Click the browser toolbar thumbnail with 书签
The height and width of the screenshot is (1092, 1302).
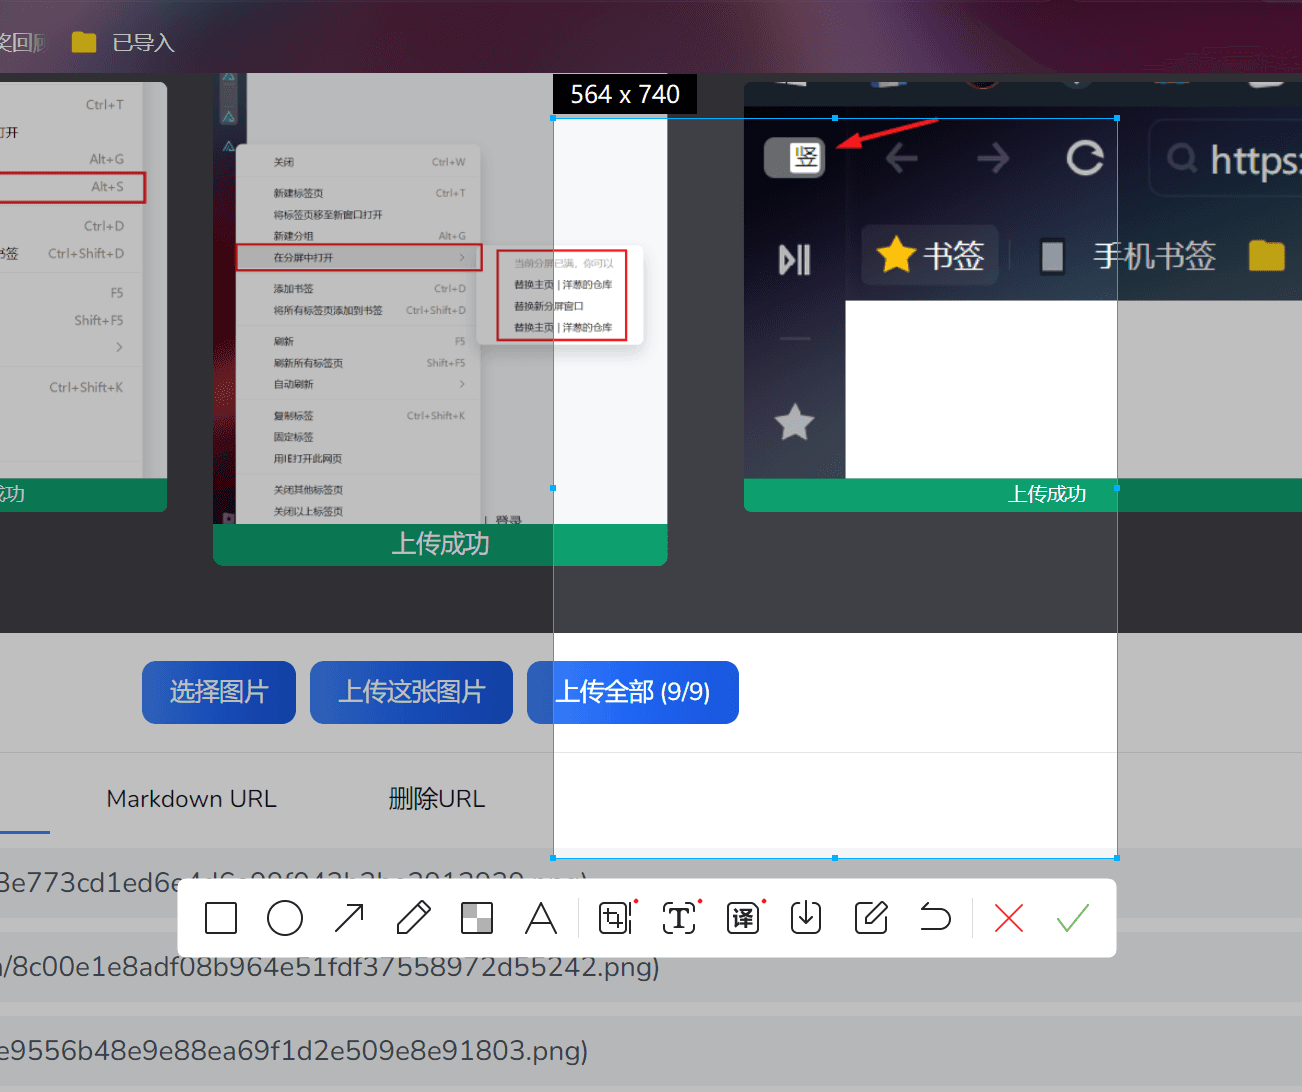coord(1023,297)
